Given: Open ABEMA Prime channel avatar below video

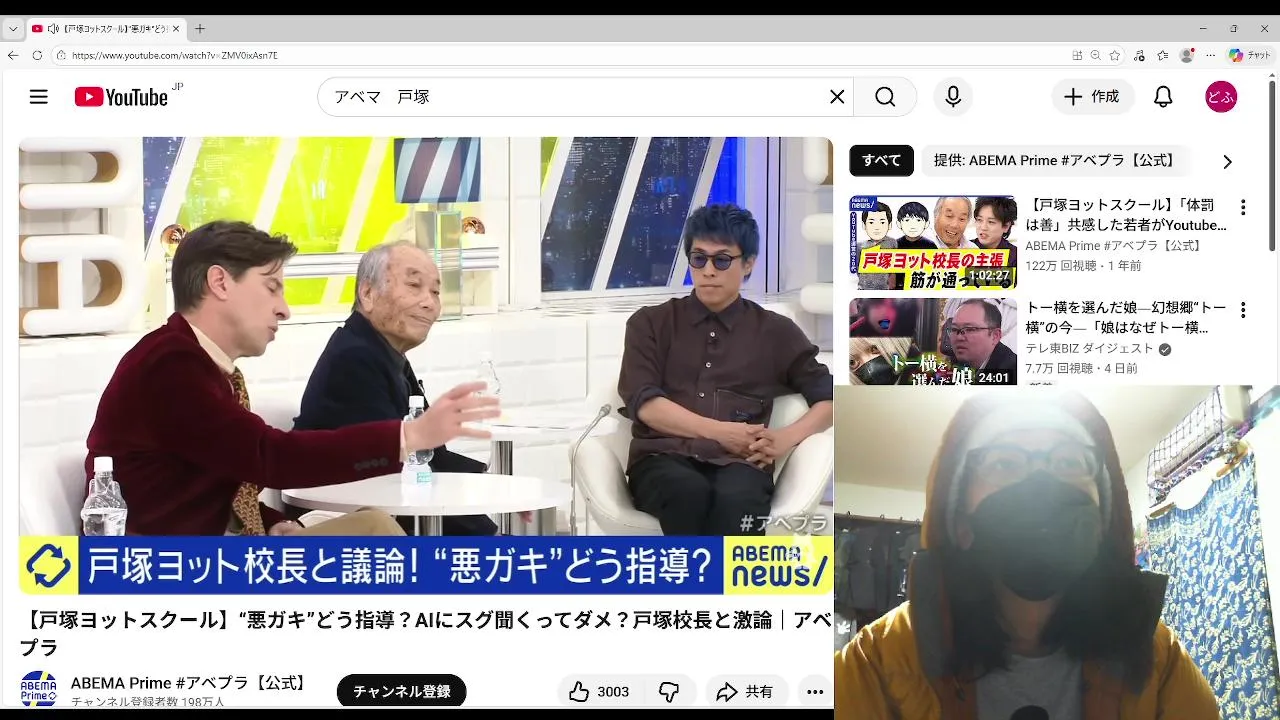Looking at the screenshot, I should click(x=39, y=690).
